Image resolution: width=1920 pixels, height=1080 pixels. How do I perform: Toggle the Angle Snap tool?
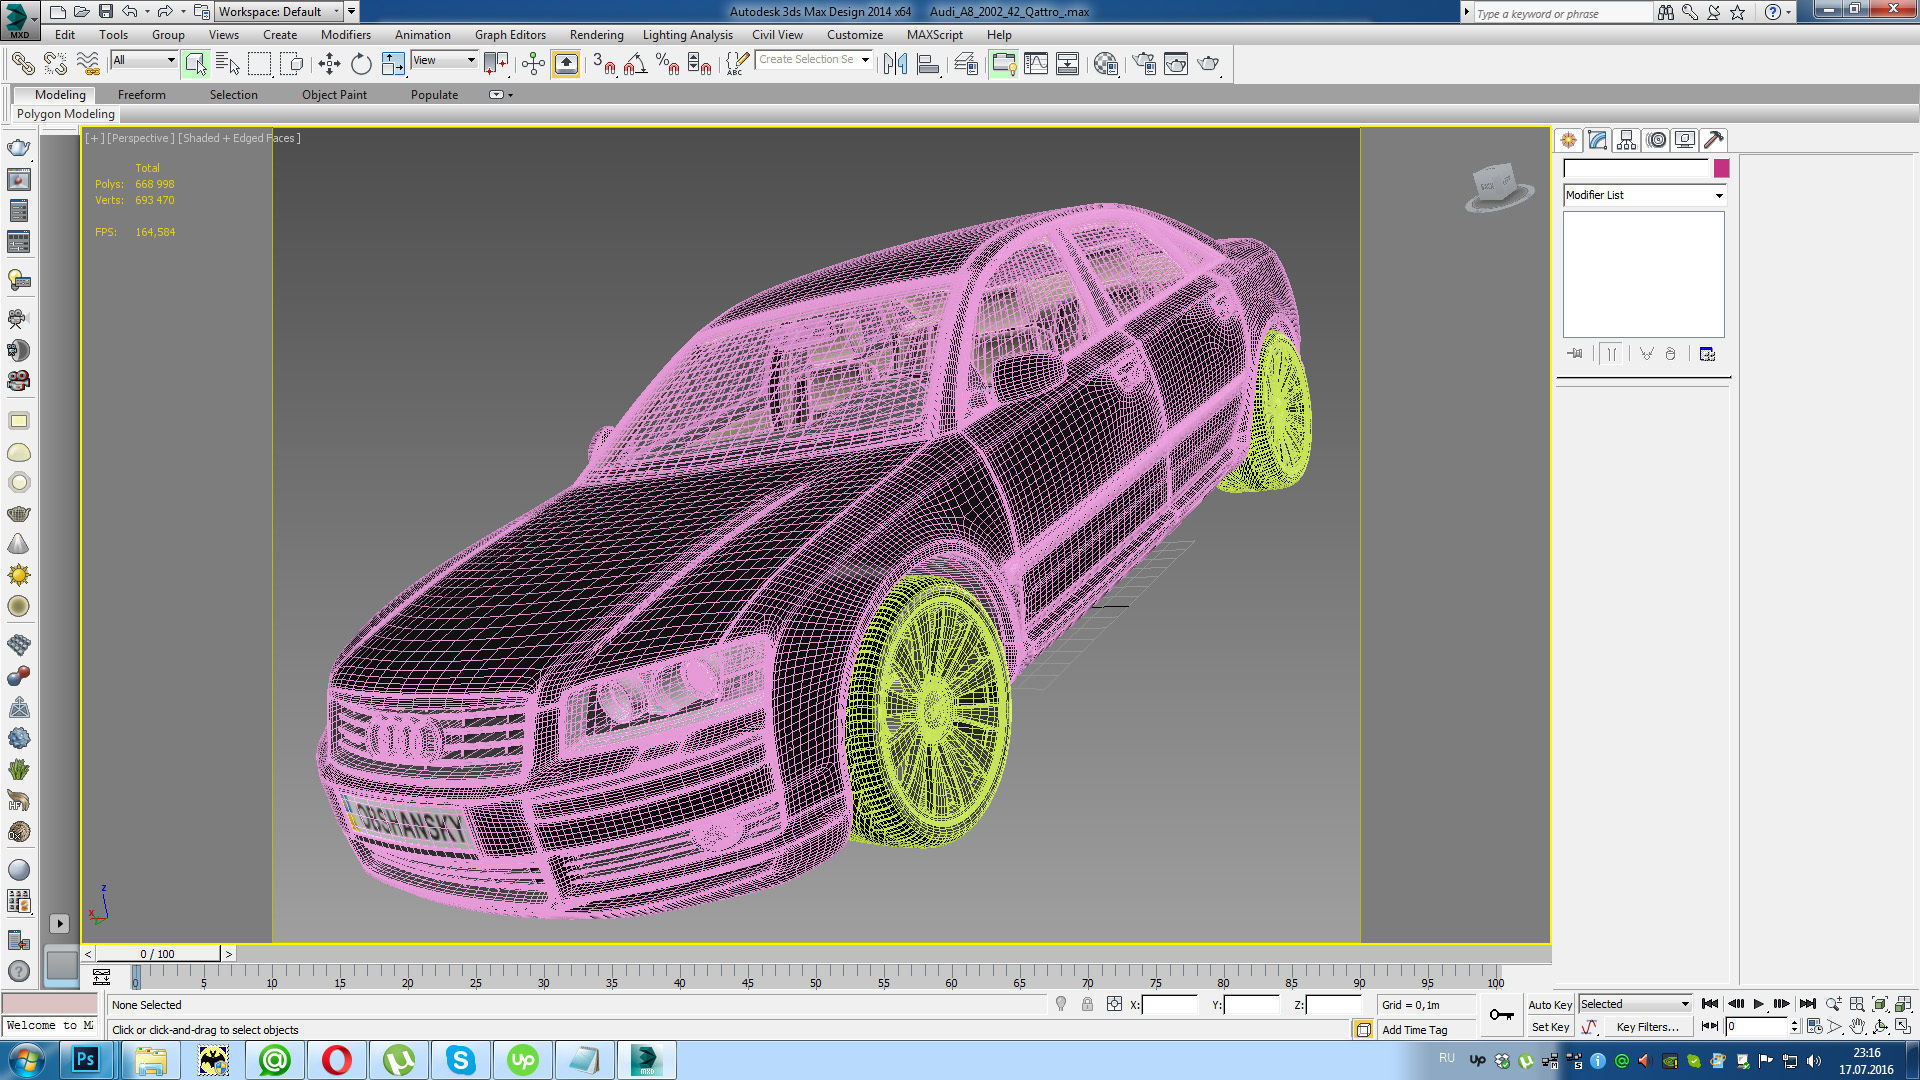635,64
